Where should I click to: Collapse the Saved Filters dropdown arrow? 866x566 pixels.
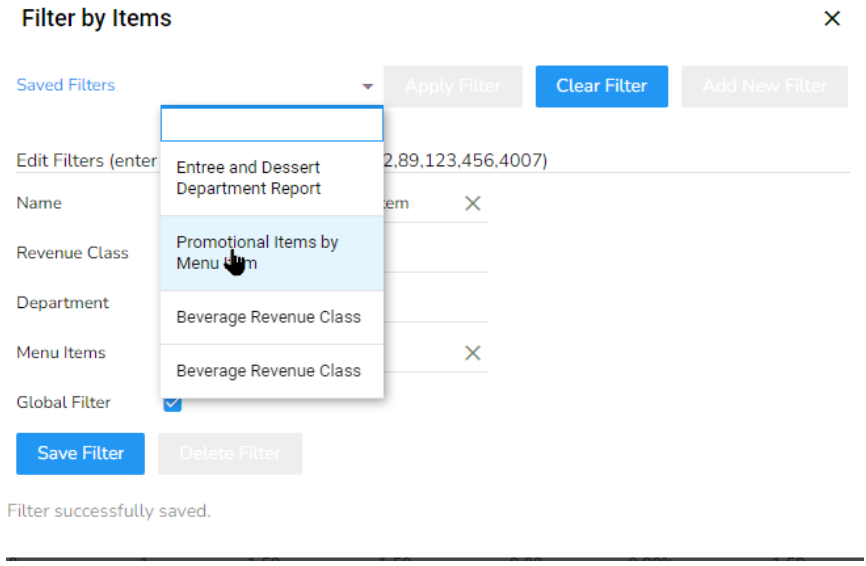(x=367, y=87)
